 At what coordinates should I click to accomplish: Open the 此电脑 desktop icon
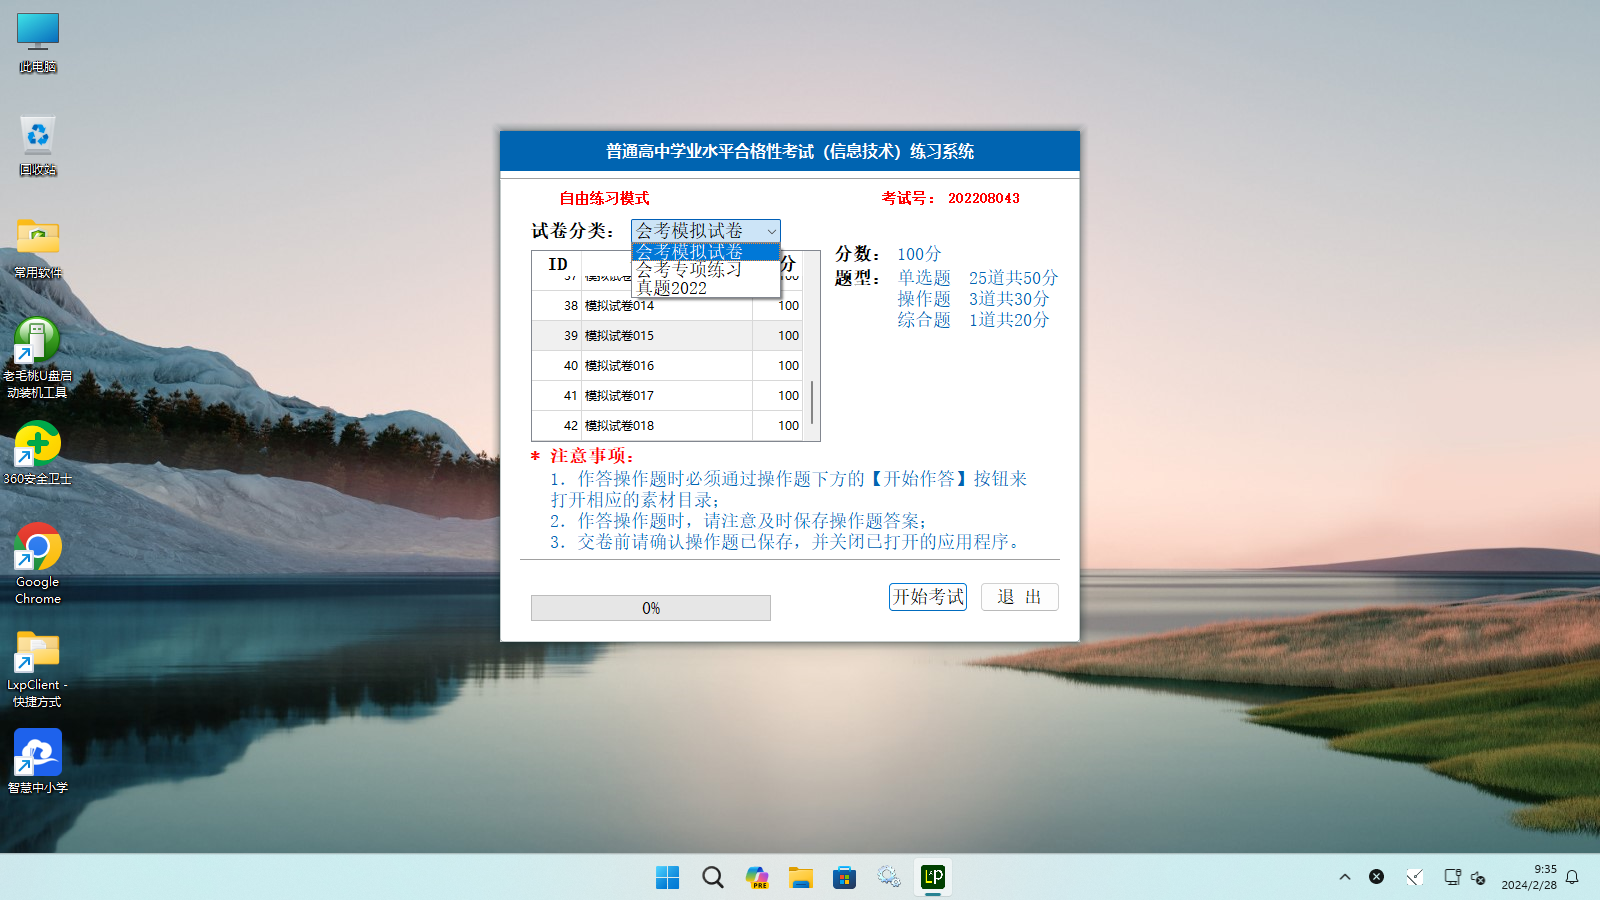[x=38, y=42]
